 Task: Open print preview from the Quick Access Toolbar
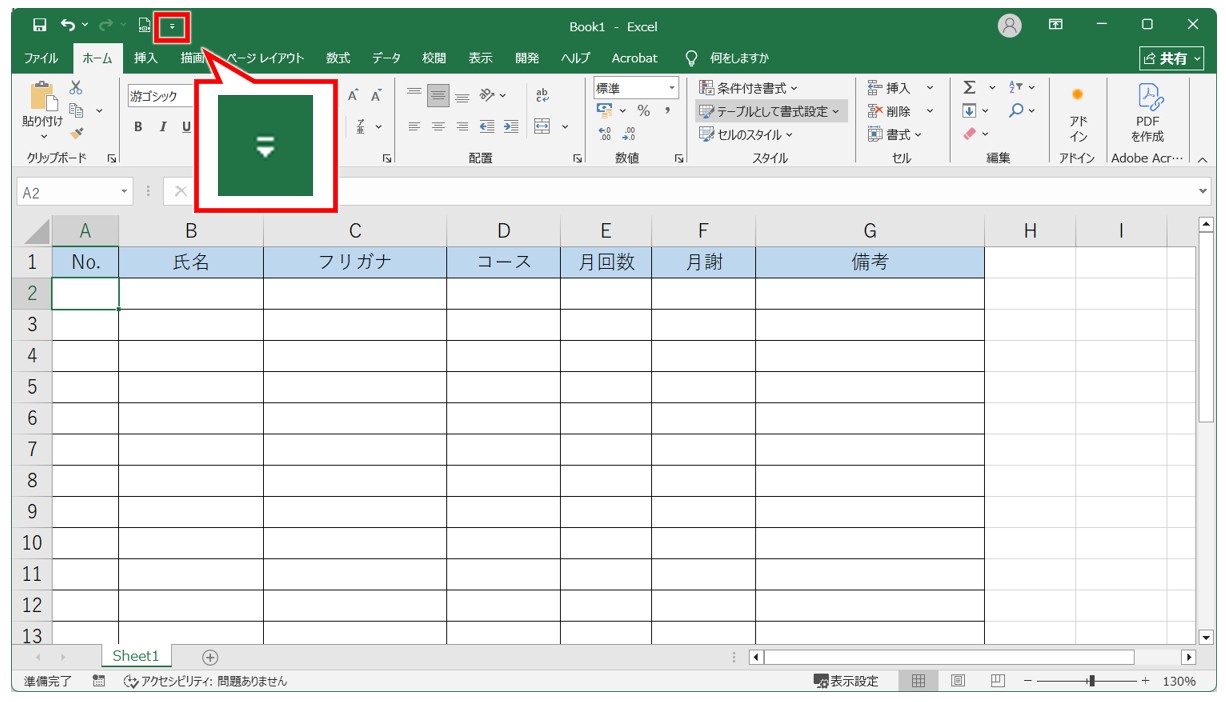(144, 25)
